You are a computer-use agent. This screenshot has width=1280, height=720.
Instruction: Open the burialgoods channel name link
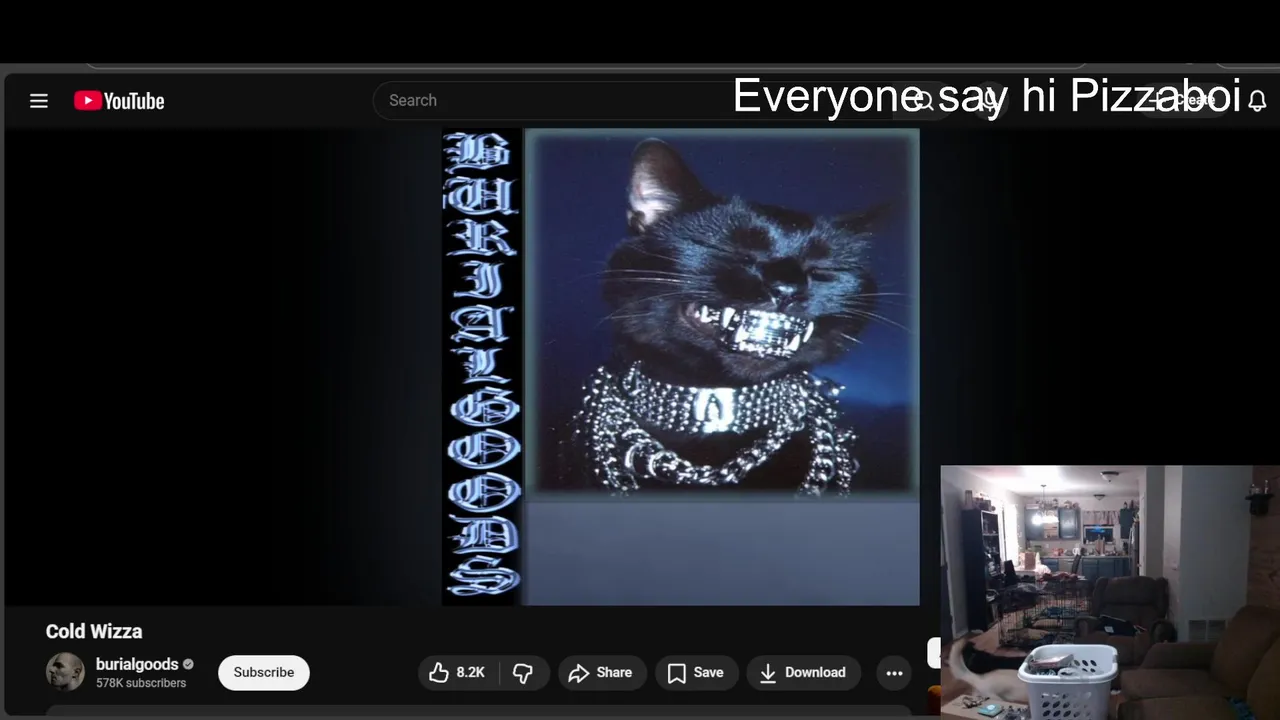pos(137,664)
